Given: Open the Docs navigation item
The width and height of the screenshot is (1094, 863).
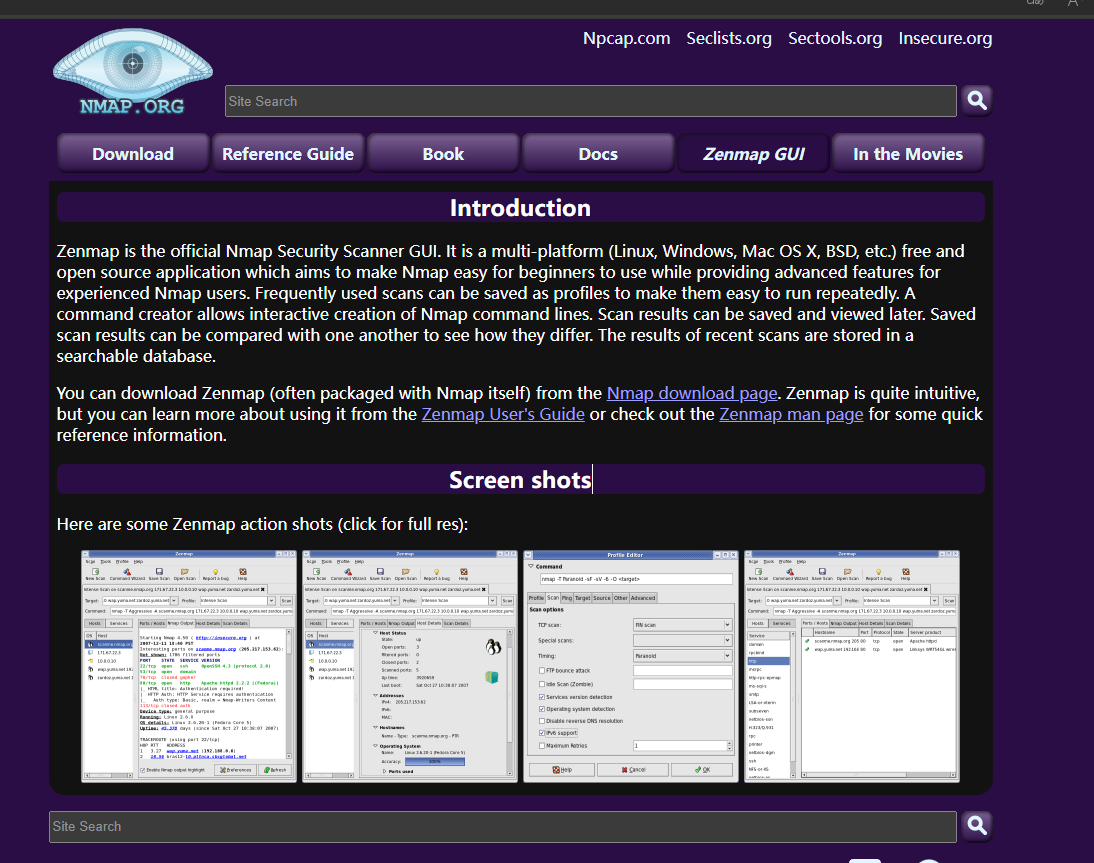Looking at the screenshot, I should 598,153.
